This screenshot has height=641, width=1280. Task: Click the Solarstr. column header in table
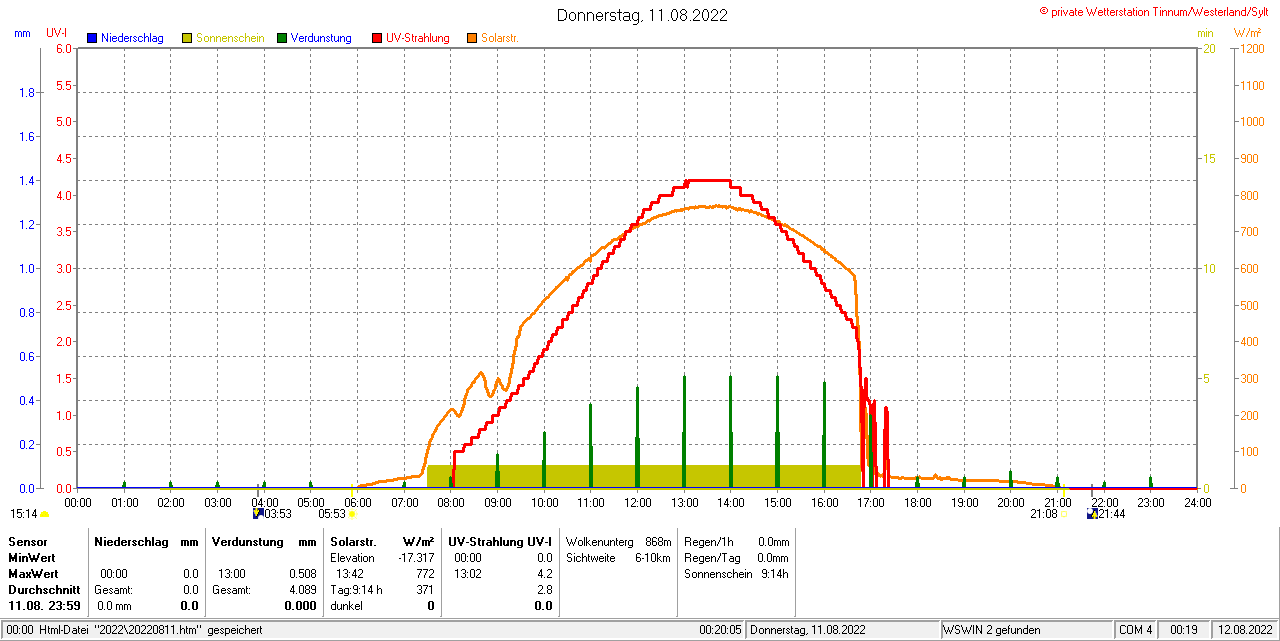click(353, 541)
